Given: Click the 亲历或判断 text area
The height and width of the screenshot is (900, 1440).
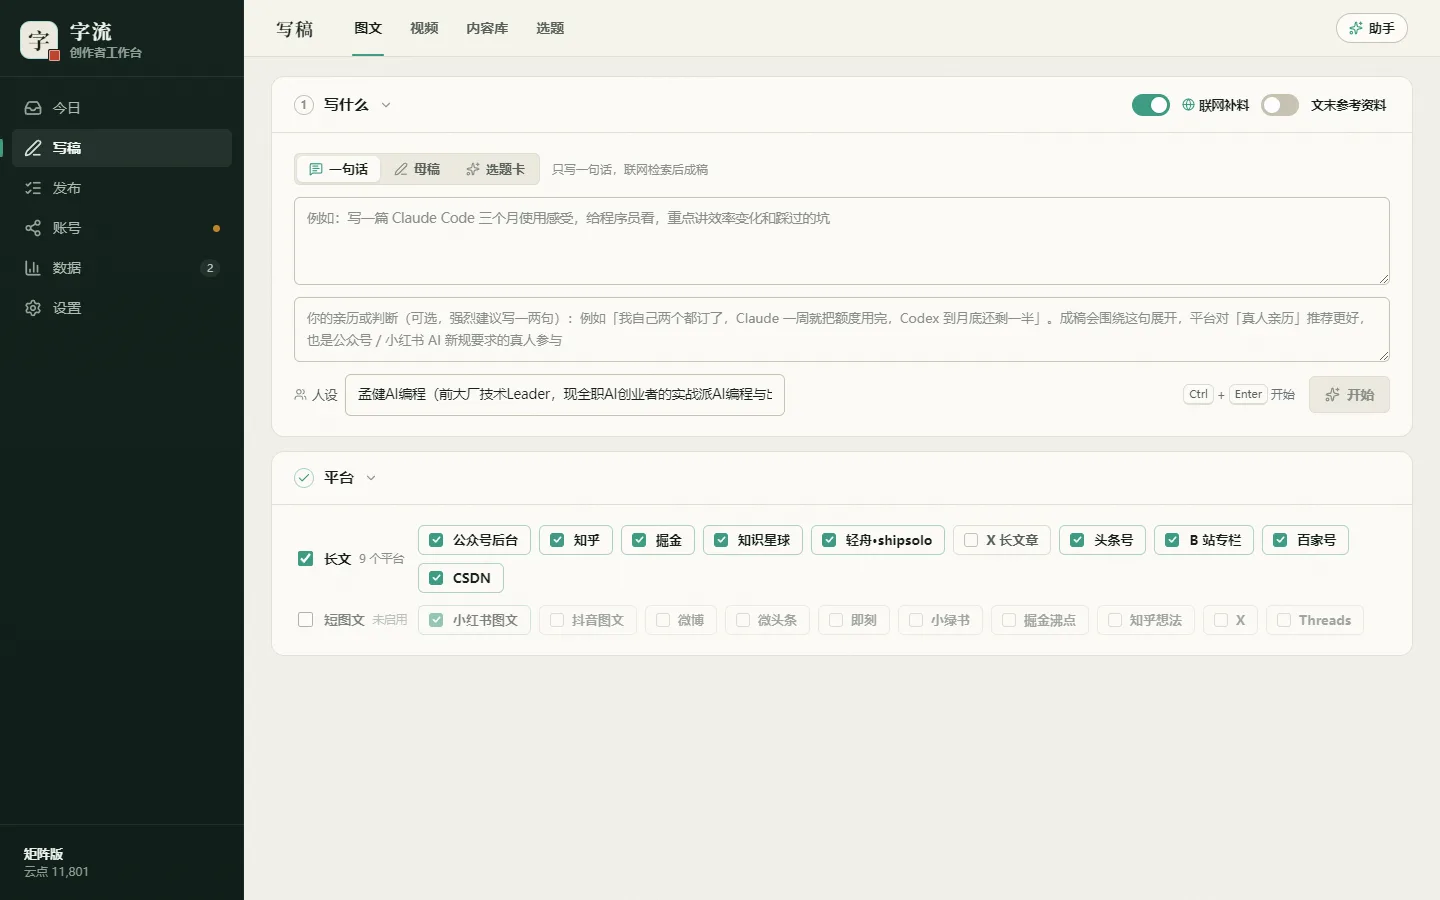Looking at the screenshot, I should pos(842,329).
